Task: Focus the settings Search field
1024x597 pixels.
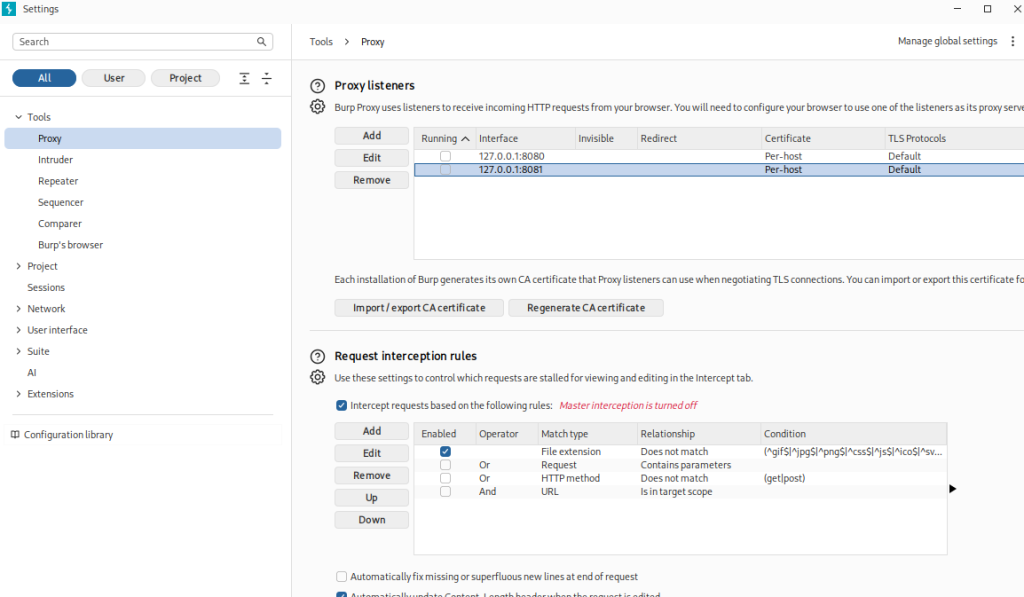Action: click(142, 42)
